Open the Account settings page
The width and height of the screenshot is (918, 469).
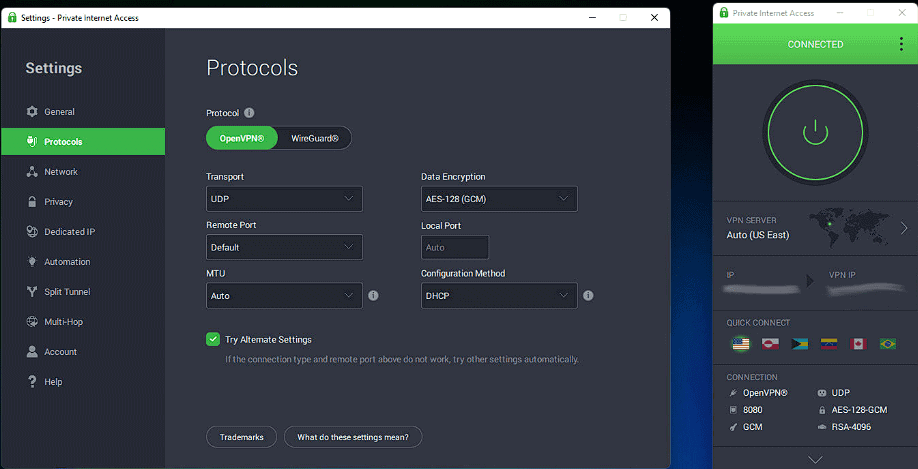(x=83, y=352)
